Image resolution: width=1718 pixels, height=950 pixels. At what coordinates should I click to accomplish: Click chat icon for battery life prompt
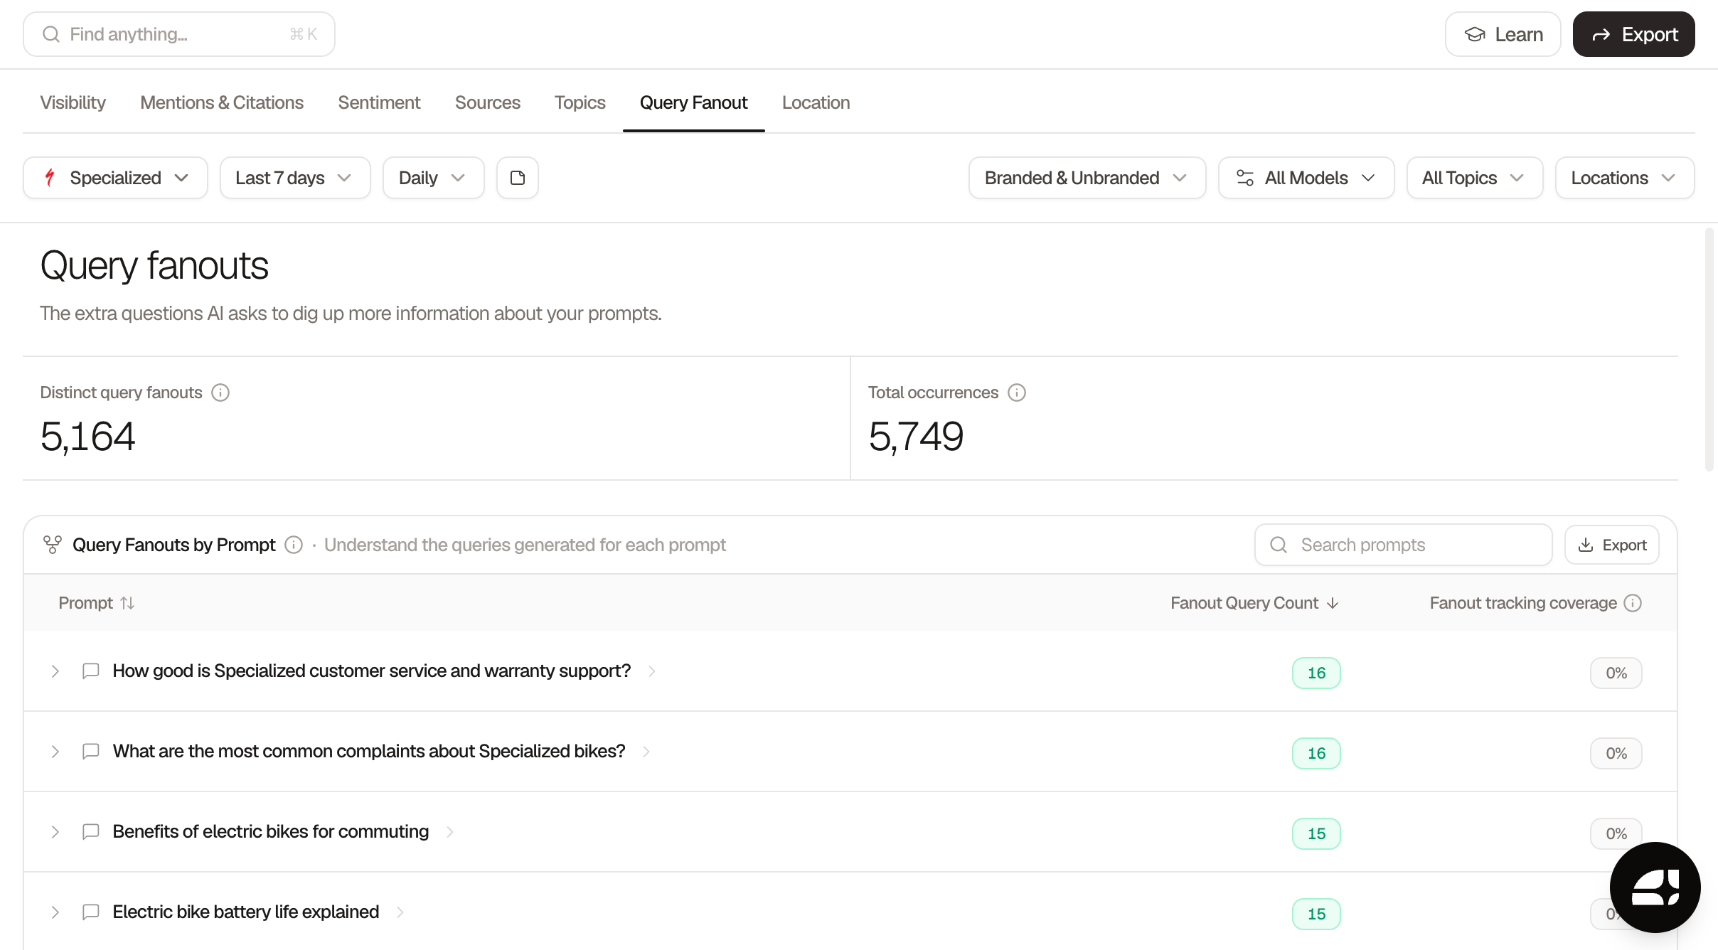point(91,912)
